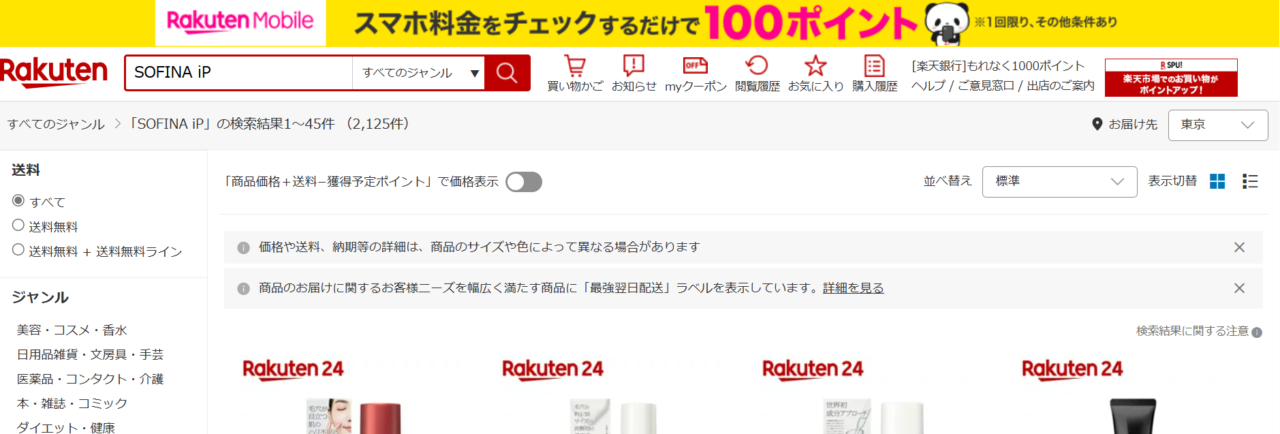The width and height of the screenshot is (1280, 434).
Task: Click the info icon beside 検索結果に関する注意
Action: click(x=1257, y=332)
